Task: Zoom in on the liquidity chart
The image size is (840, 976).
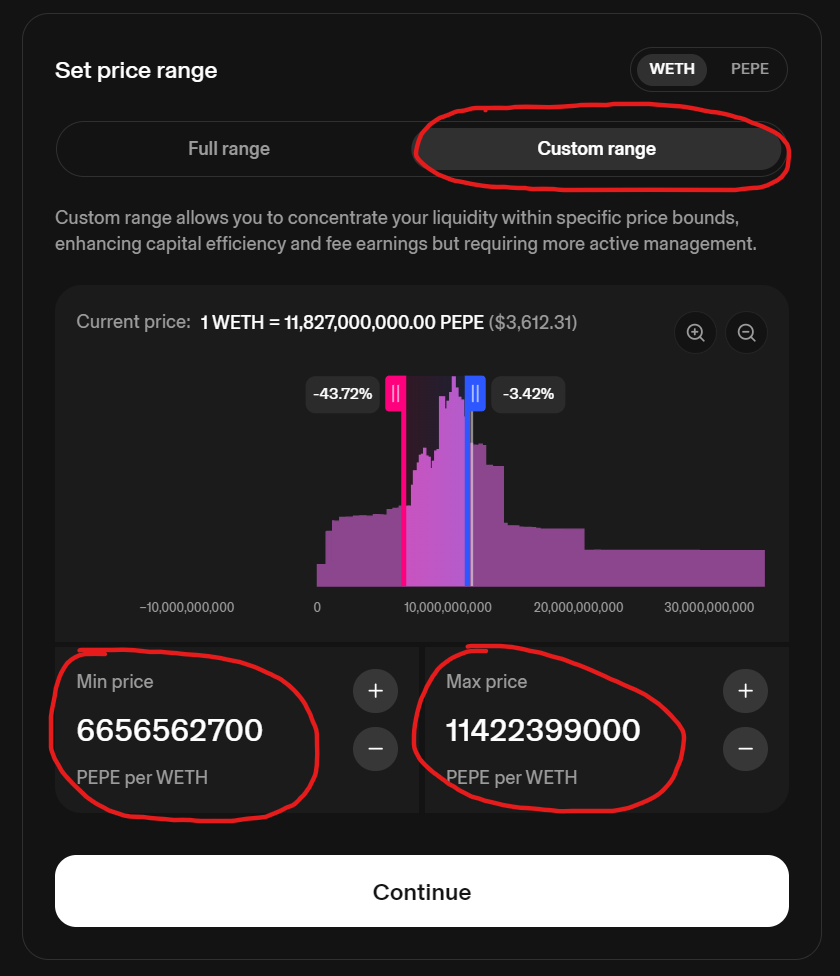Action: coord(696,333)
